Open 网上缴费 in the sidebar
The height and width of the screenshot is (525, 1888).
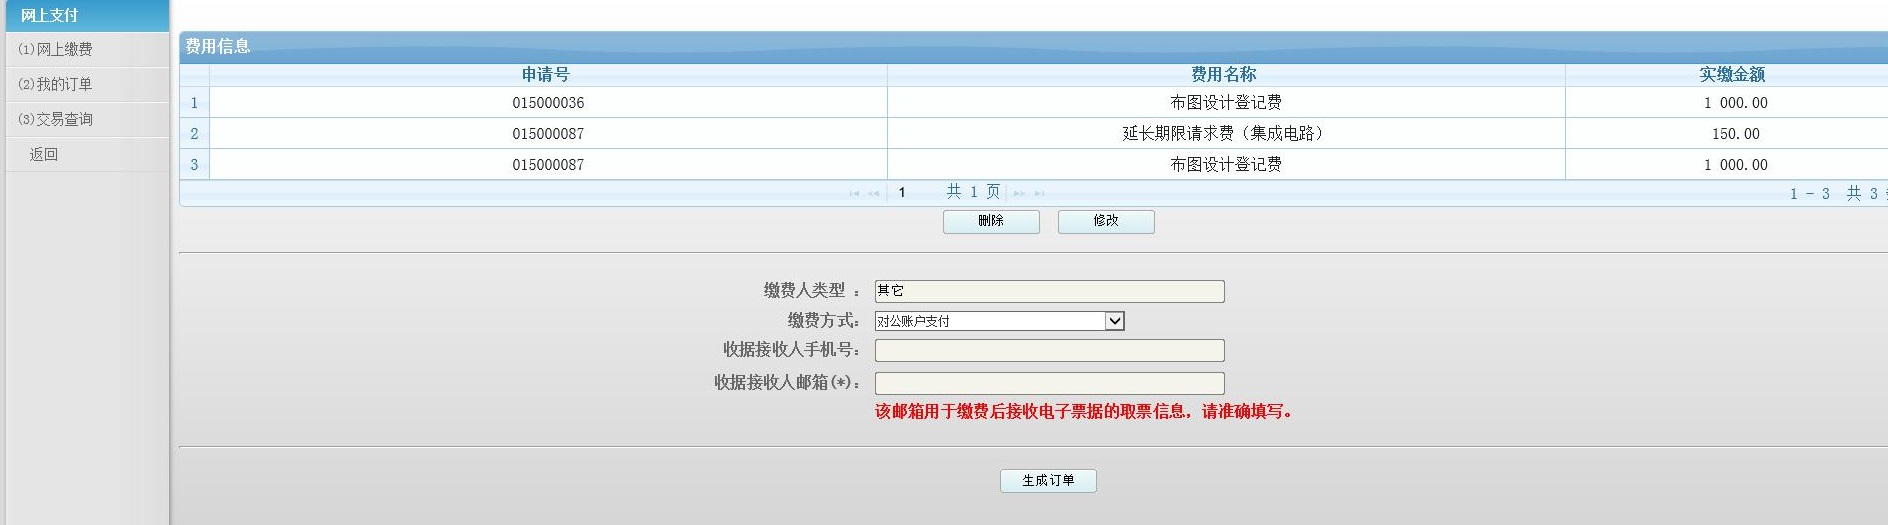pyautogui.click(x=64, y=49)
